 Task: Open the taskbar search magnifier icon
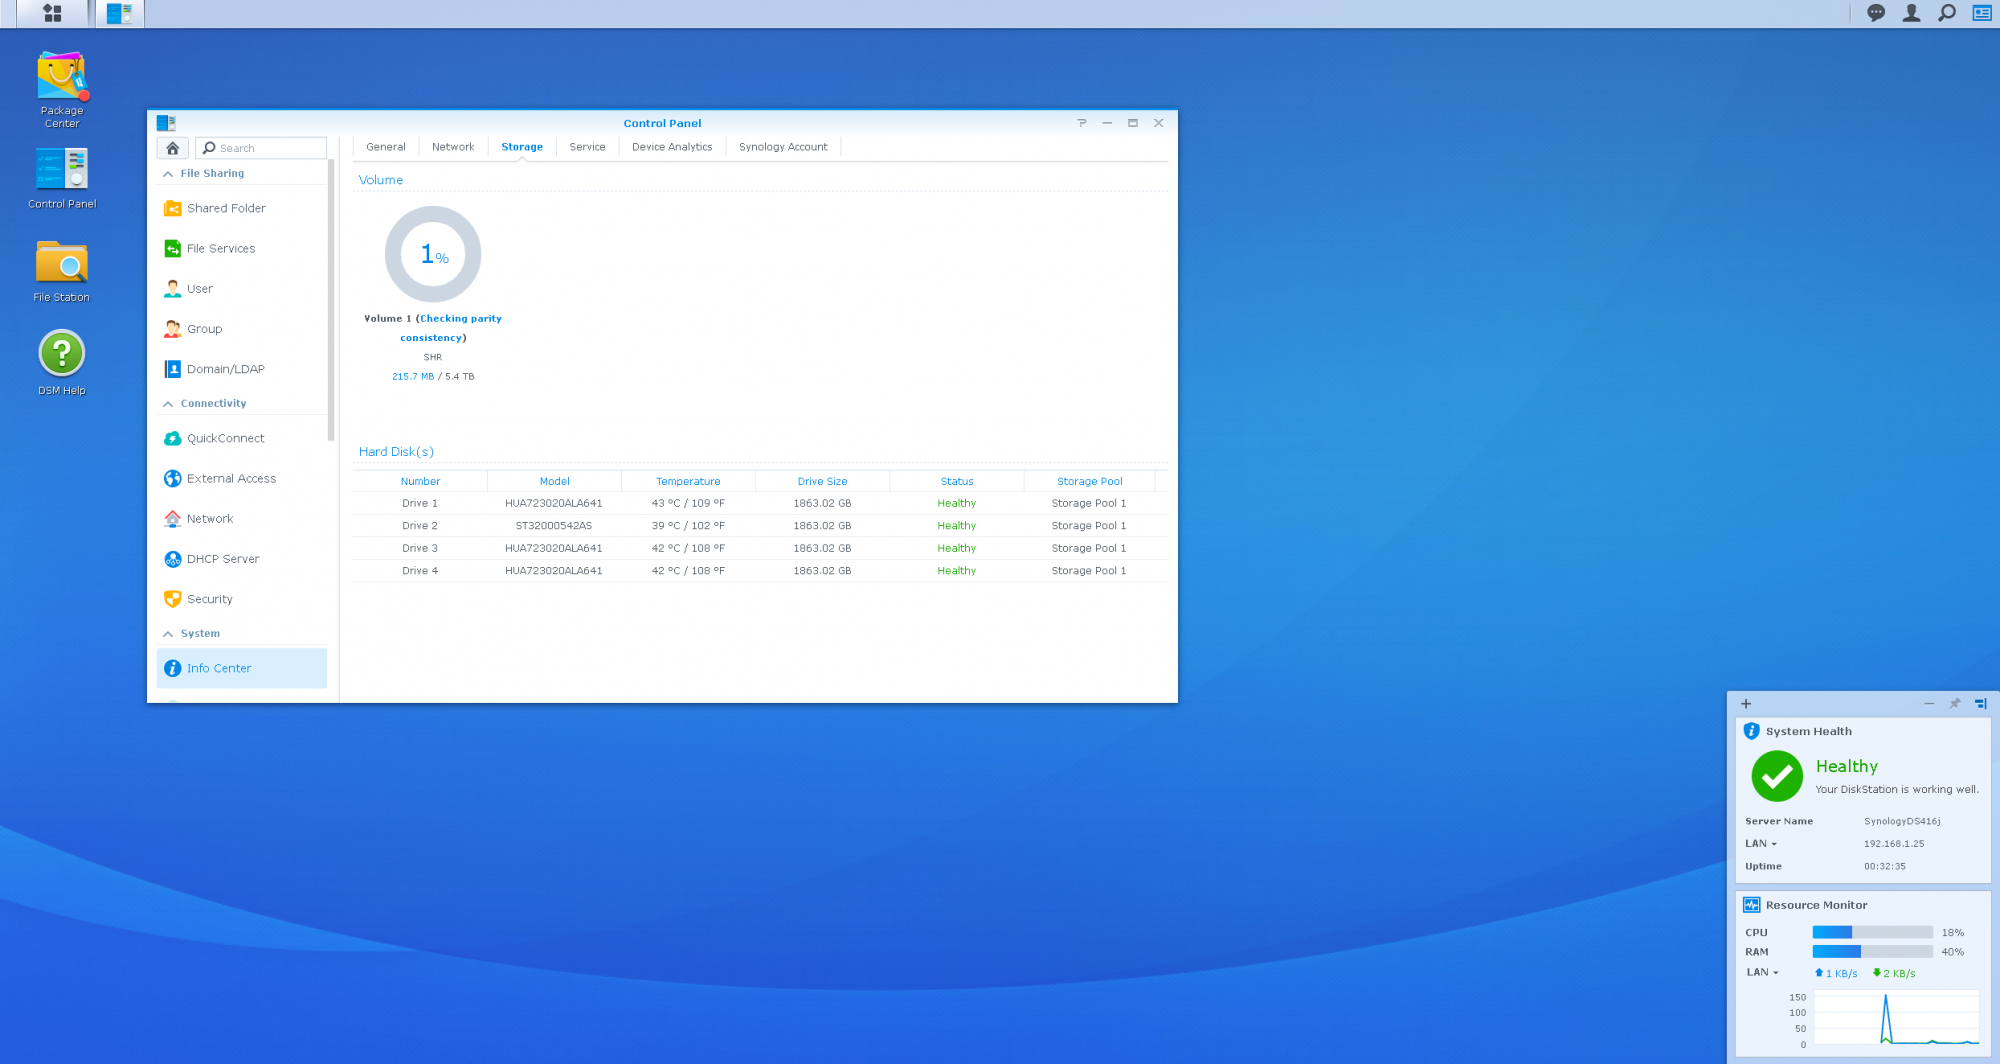(1947, 13)
